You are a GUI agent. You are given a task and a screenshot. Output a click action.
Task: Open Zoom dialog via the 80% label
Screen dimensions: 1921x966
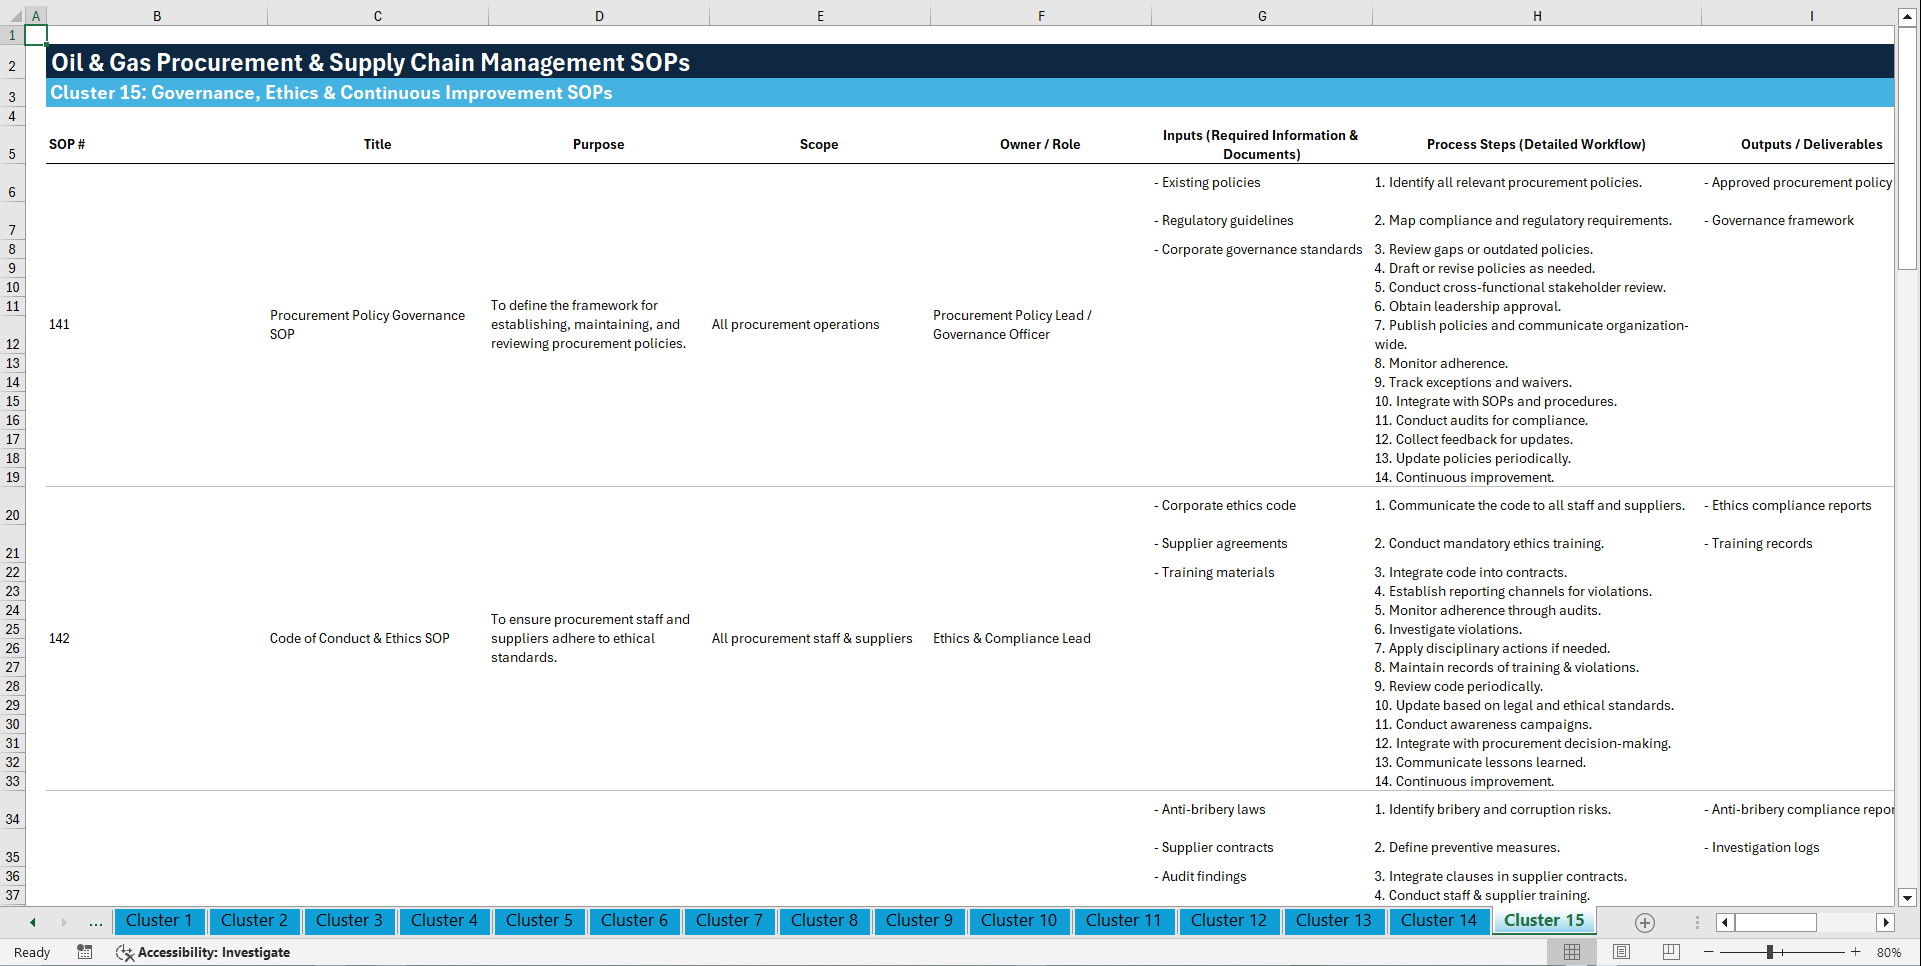click(x=1889, y=952)
